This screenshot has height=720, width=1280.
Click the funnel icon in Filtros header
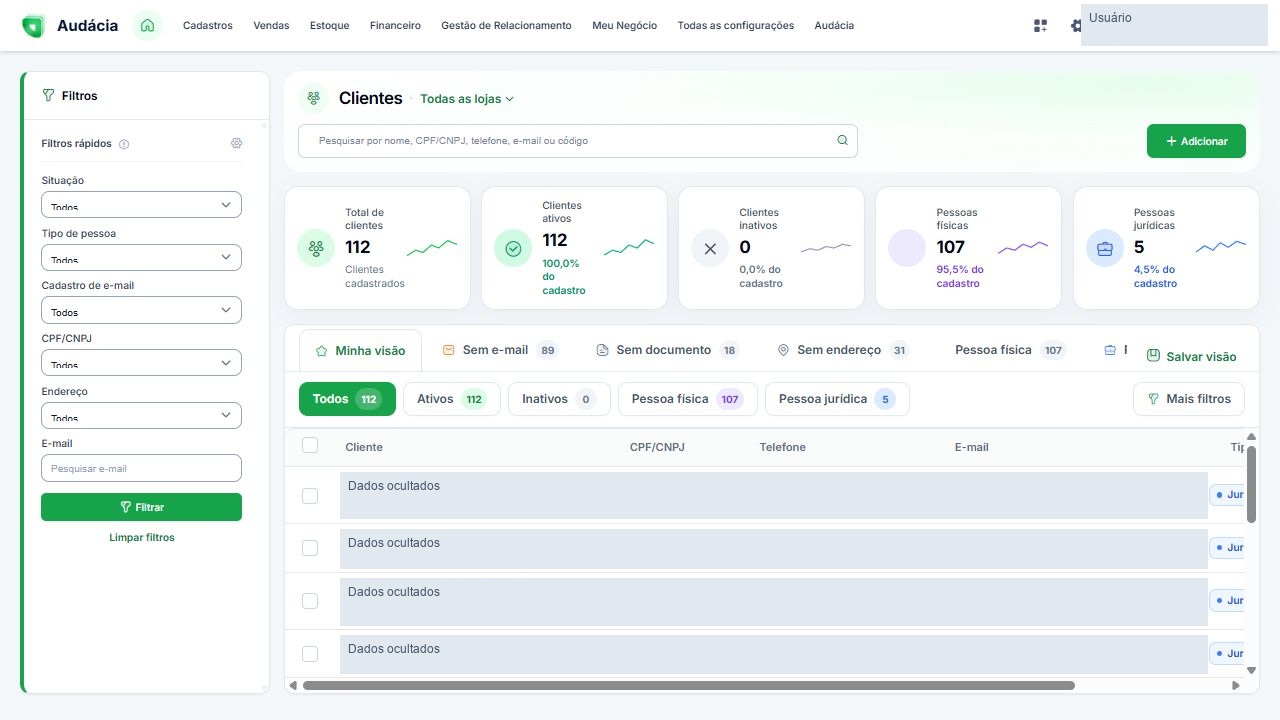tap(48, 96)
